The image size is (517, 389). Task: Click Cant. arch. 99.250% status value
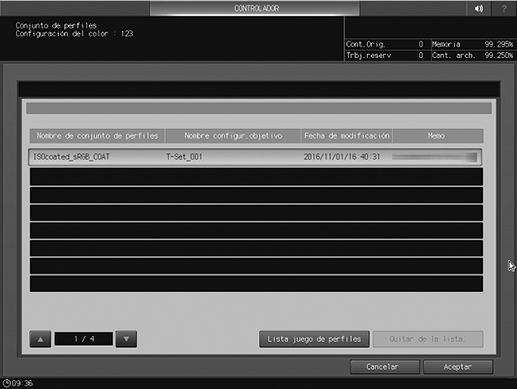[472, 56]
